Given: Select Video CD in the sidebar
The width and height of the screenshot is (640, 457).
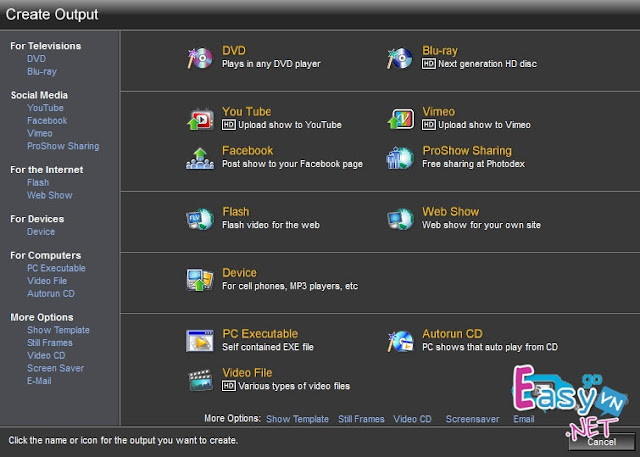Looking at the screenshot, I should 46,355.
